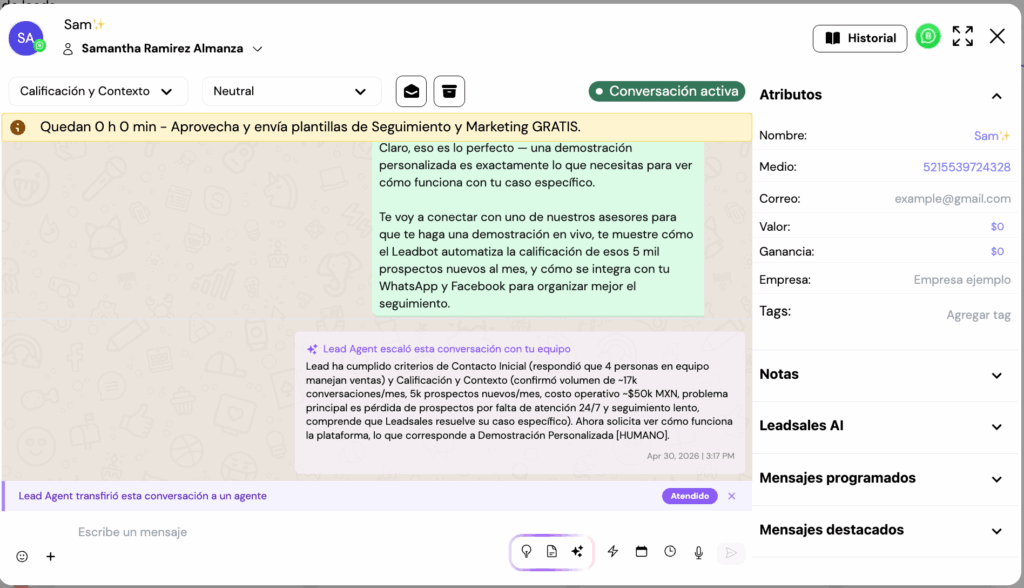The image size is (1024, 588).
Task: Open the Neutral sentiment dropdown
Action: (x=291, y=91)
